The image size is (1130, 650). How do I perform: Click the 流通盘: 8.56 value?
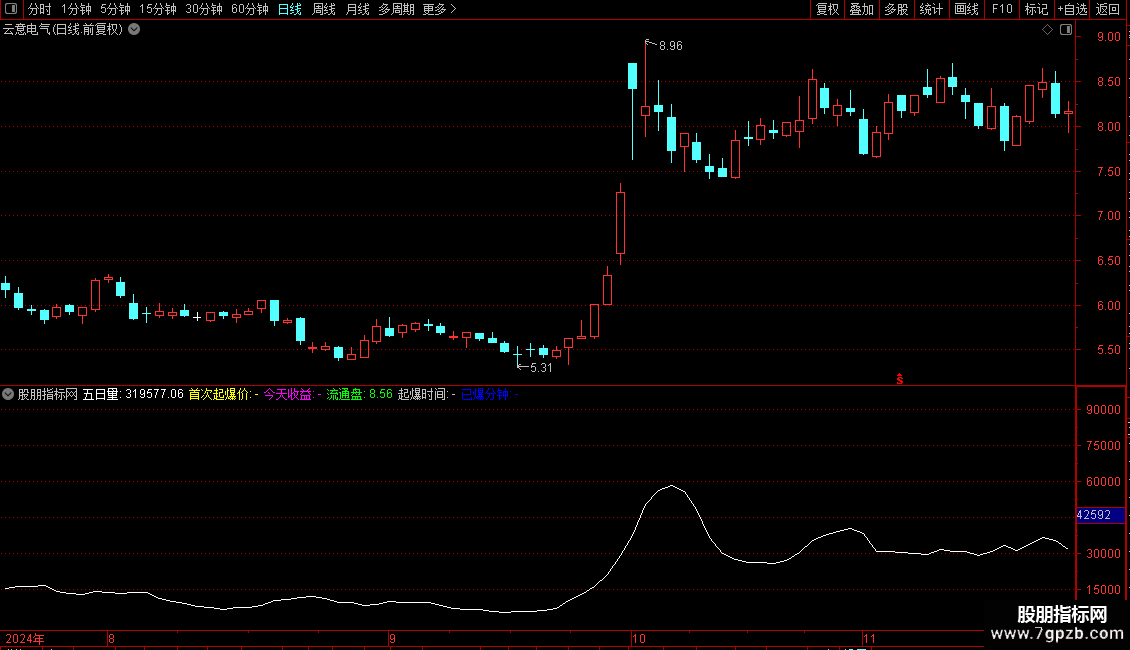360,394
